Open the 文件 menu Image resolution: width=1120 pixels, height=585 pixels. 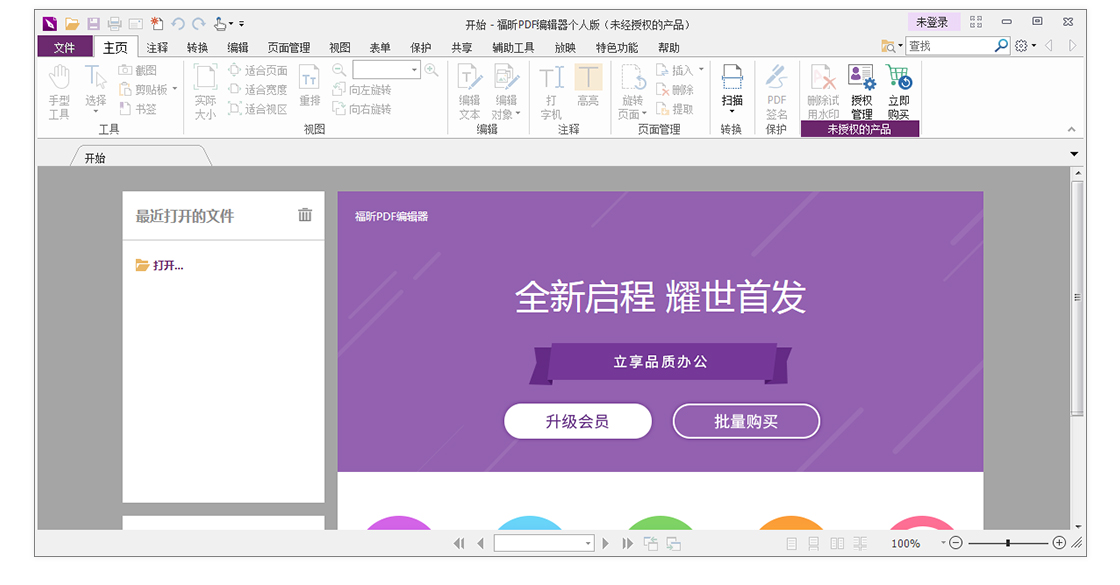point(64,47)
